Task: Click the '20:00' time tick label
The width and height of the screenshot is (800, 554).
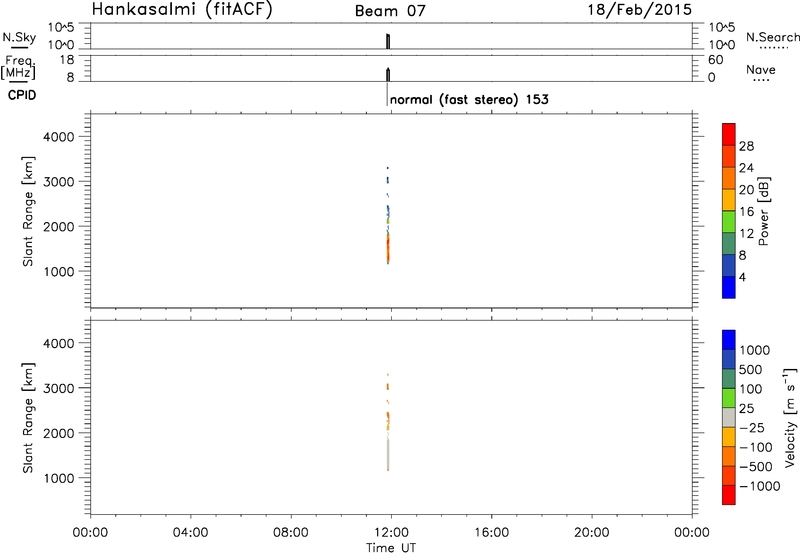Action: pos(591,533)
